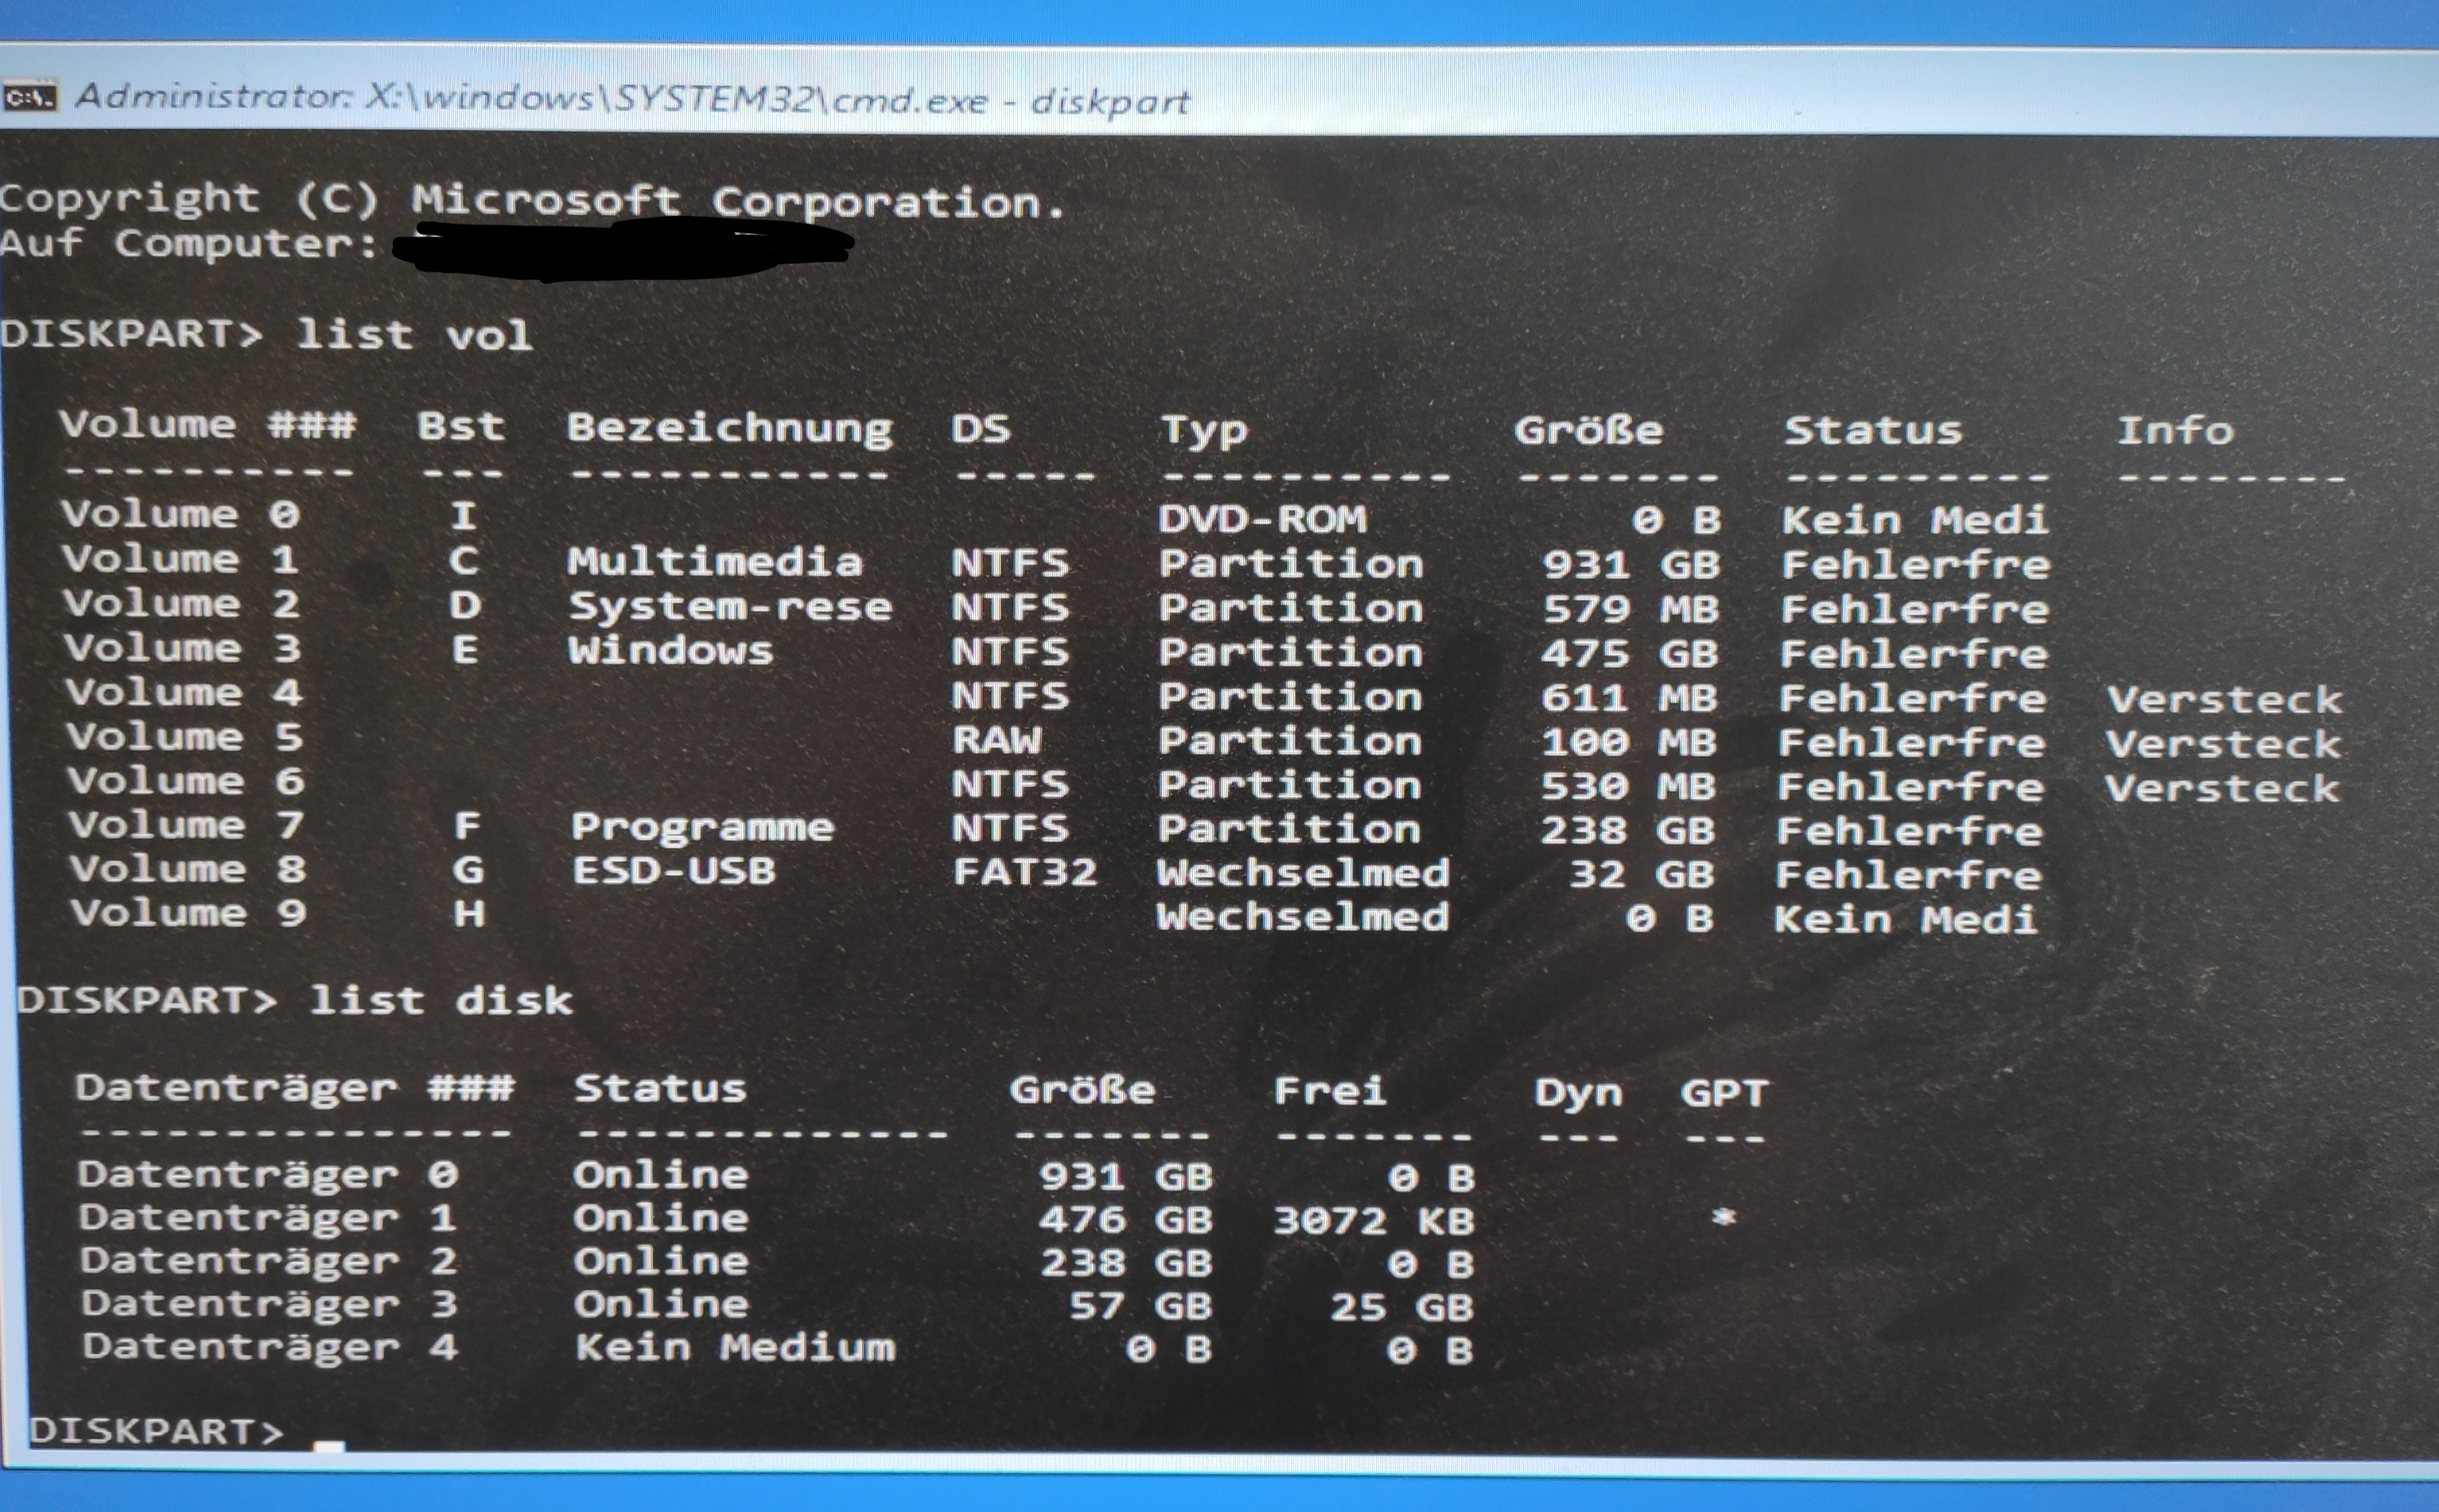
Task: Click the 'list vol' command text
Action: [413, 335]
